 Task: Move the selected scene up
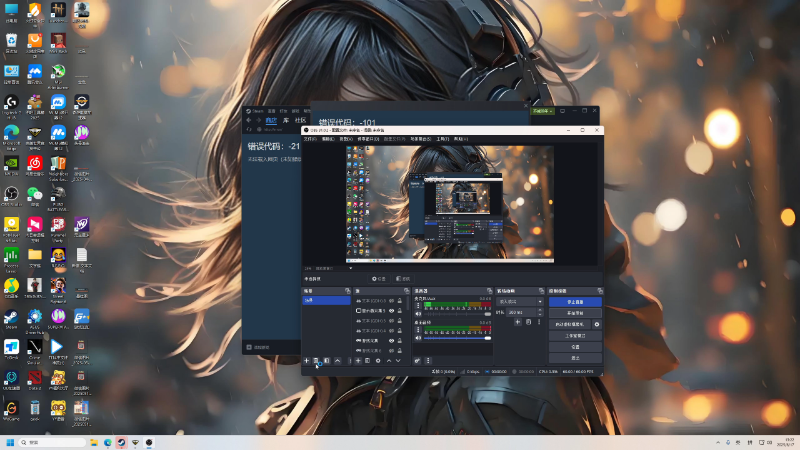(x=338, y=361)
